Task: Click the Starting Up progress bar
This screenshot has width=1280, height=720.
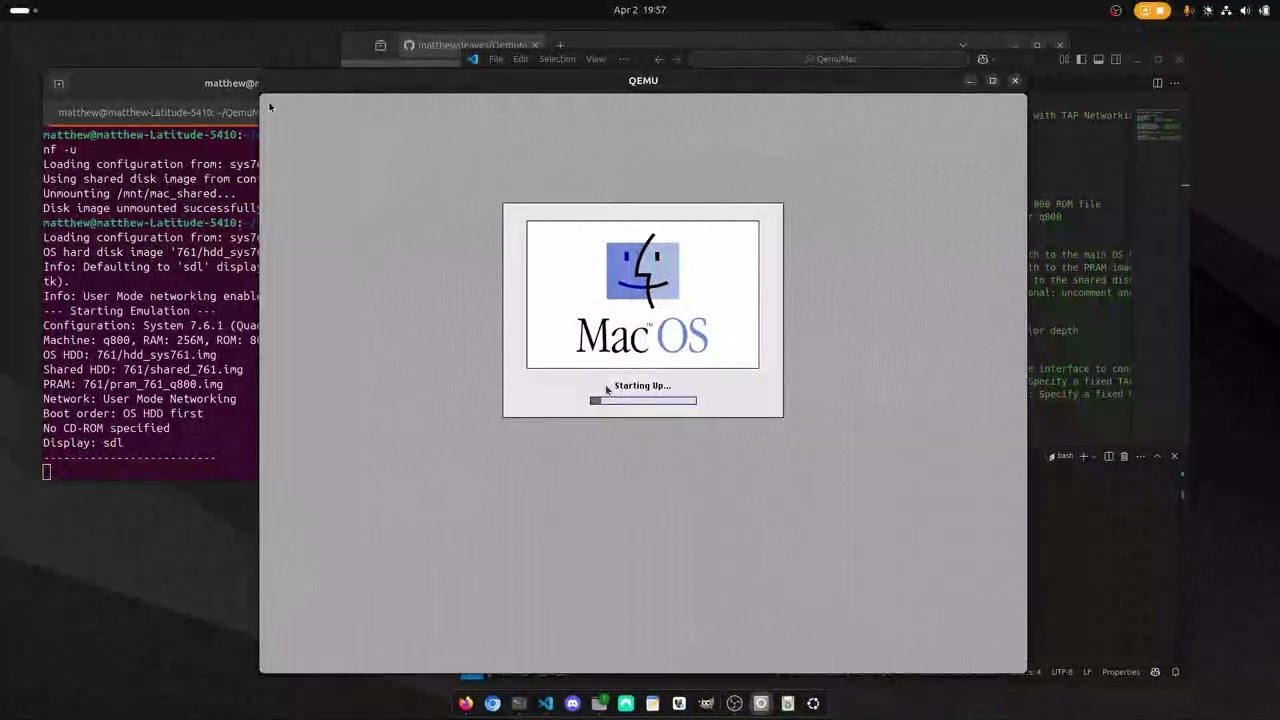Action: point(643,400)
